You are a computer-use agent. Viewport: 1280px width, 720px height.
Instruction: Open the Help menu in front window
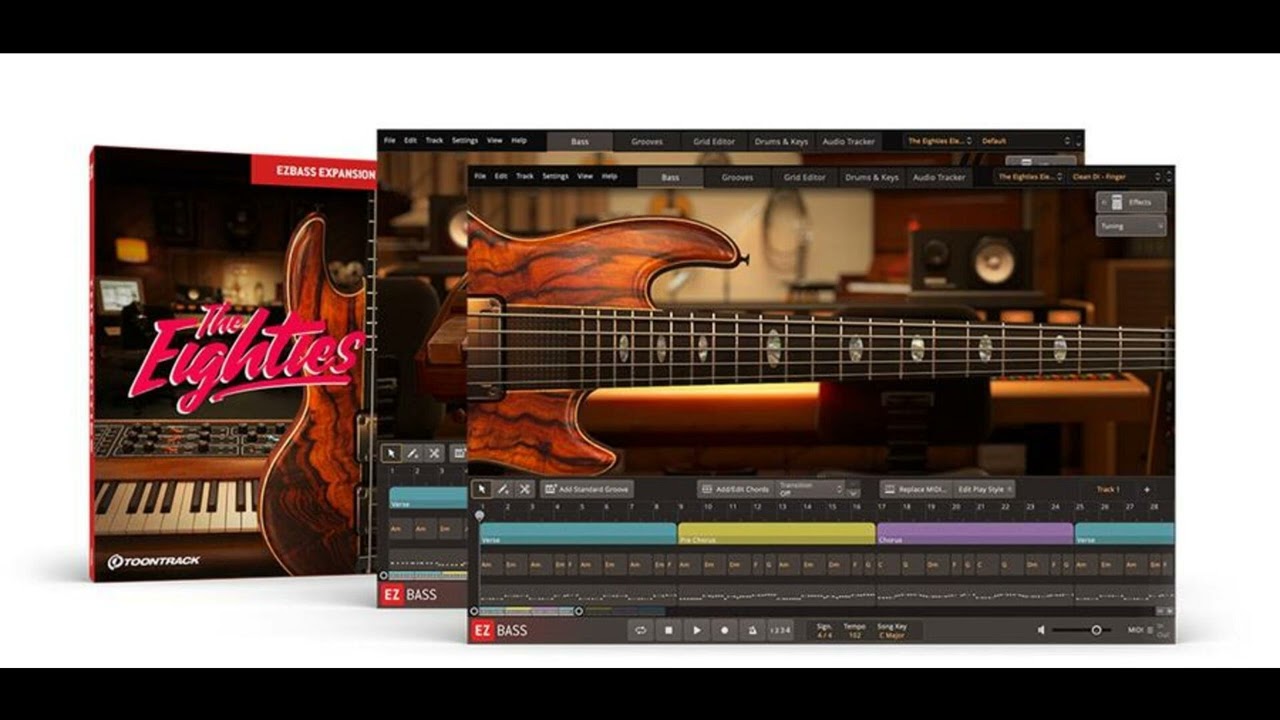[609, 176]
